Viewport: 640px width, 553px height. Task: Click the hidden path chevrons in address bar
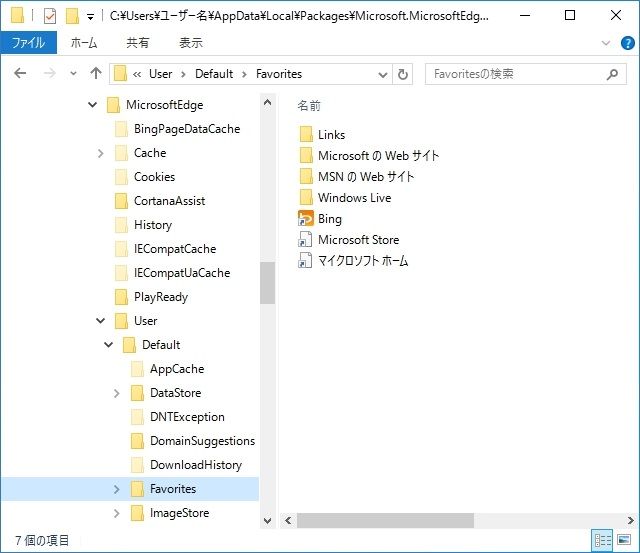coord(137,74)
